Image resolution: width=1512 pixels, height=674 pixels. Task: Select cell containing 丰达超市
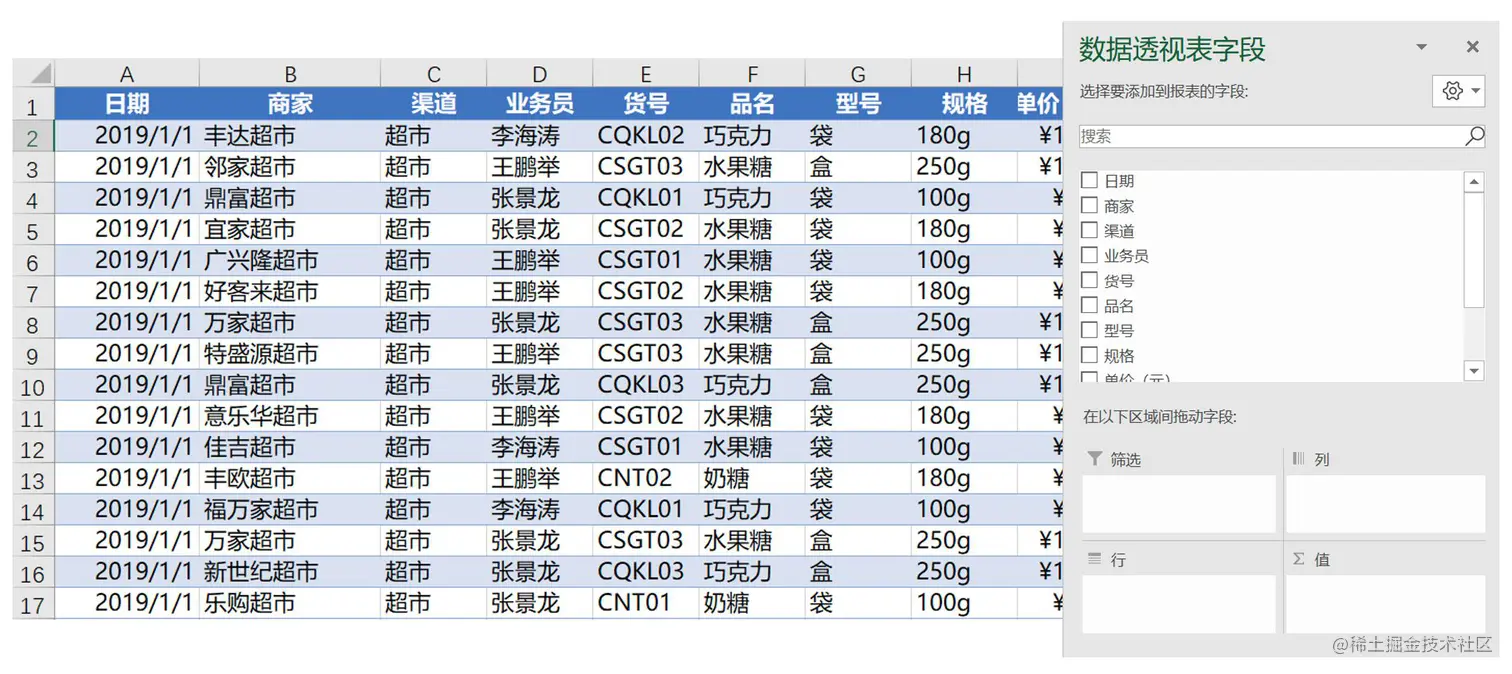point(290,135)
